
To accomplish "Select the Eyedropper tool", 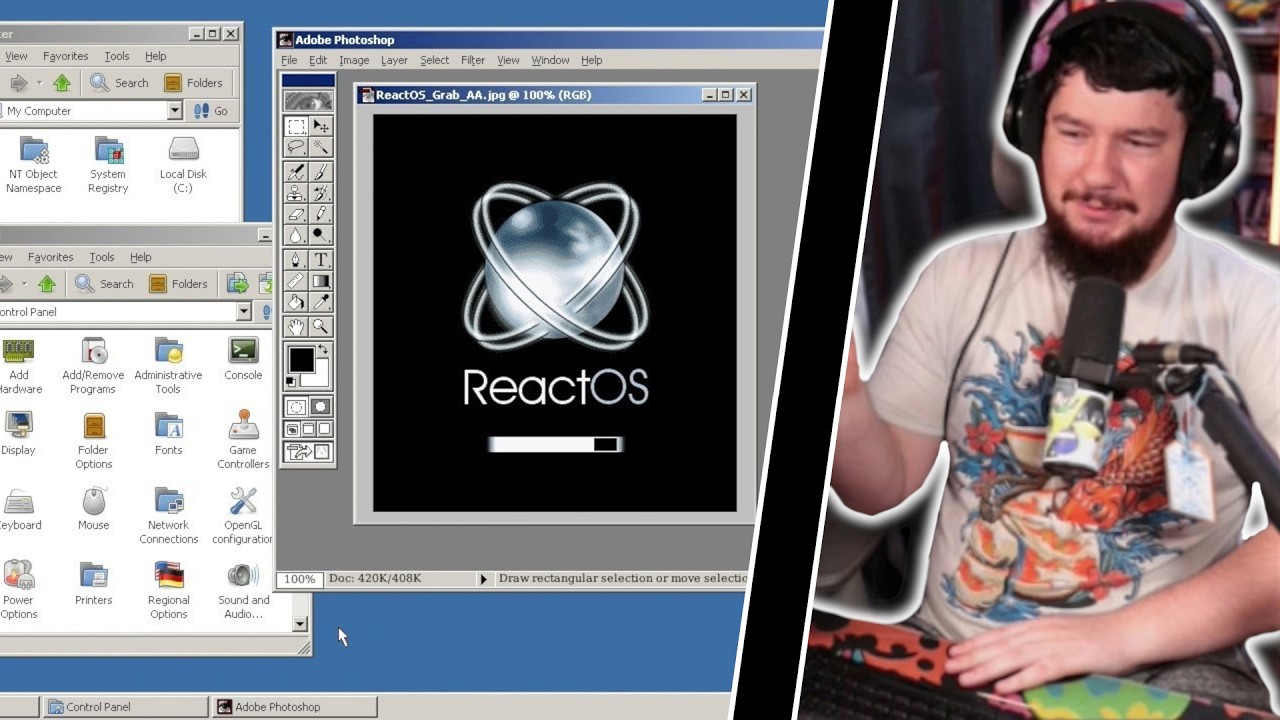I will click(320, 300).
